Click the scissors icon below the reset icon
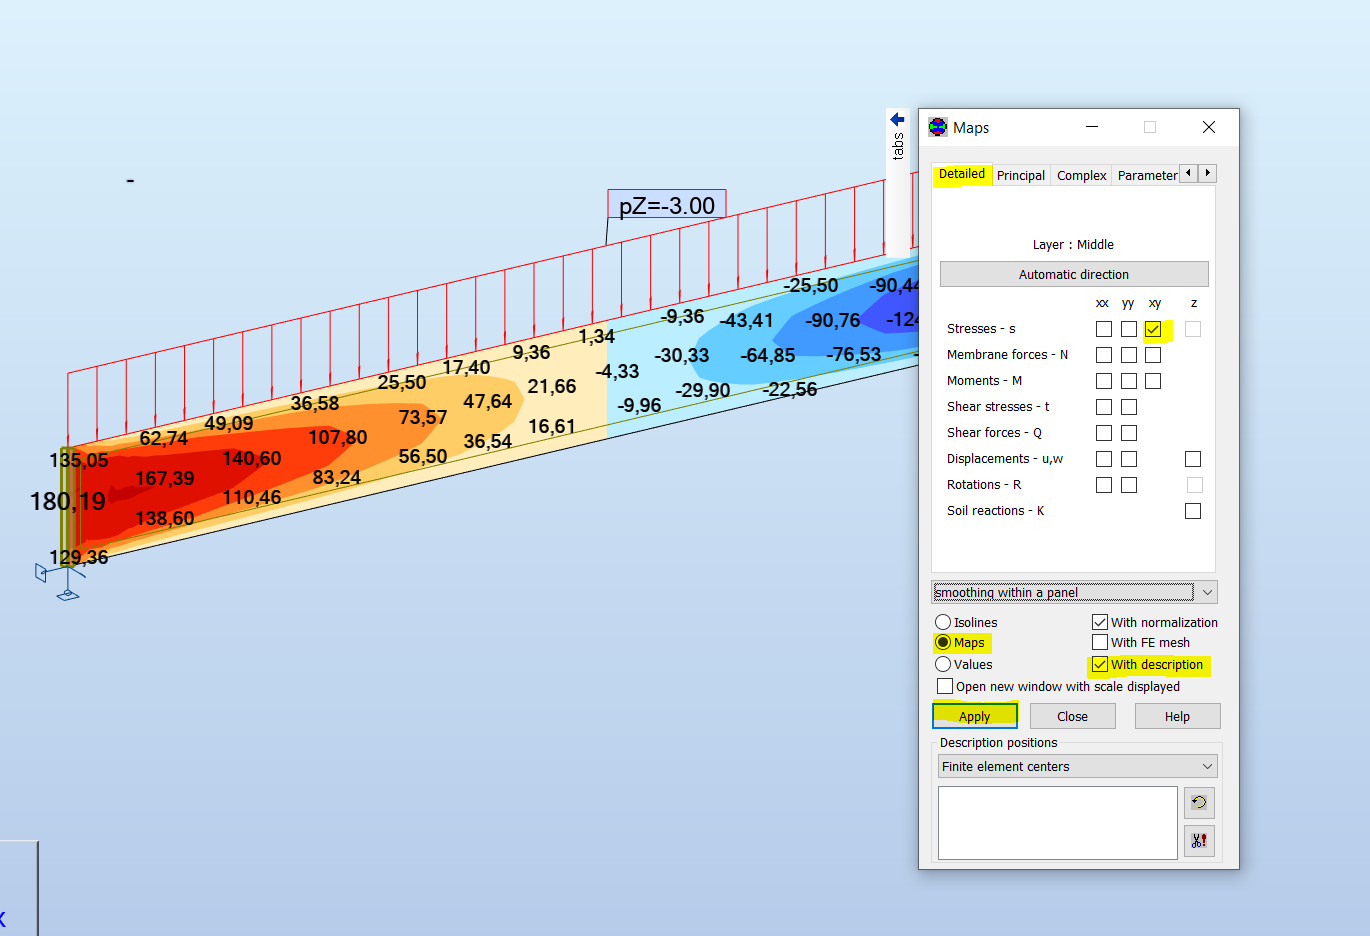The height and width of the screenshot is (936, 1370). 1199,840
